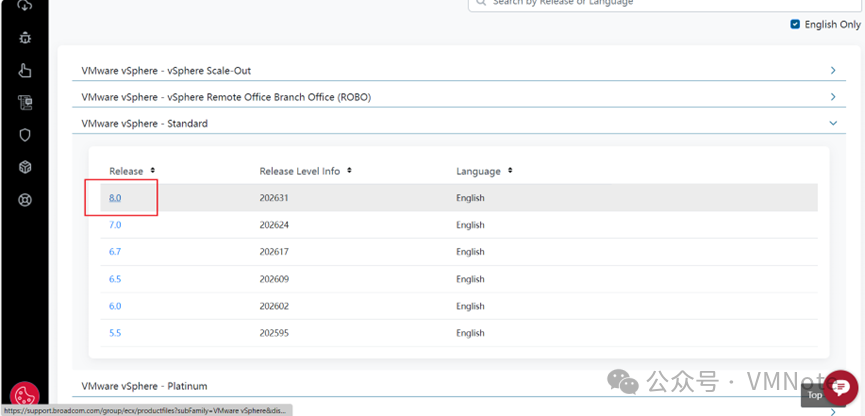
Task: Select the 202602 release level cell
Action: [274, 306]
